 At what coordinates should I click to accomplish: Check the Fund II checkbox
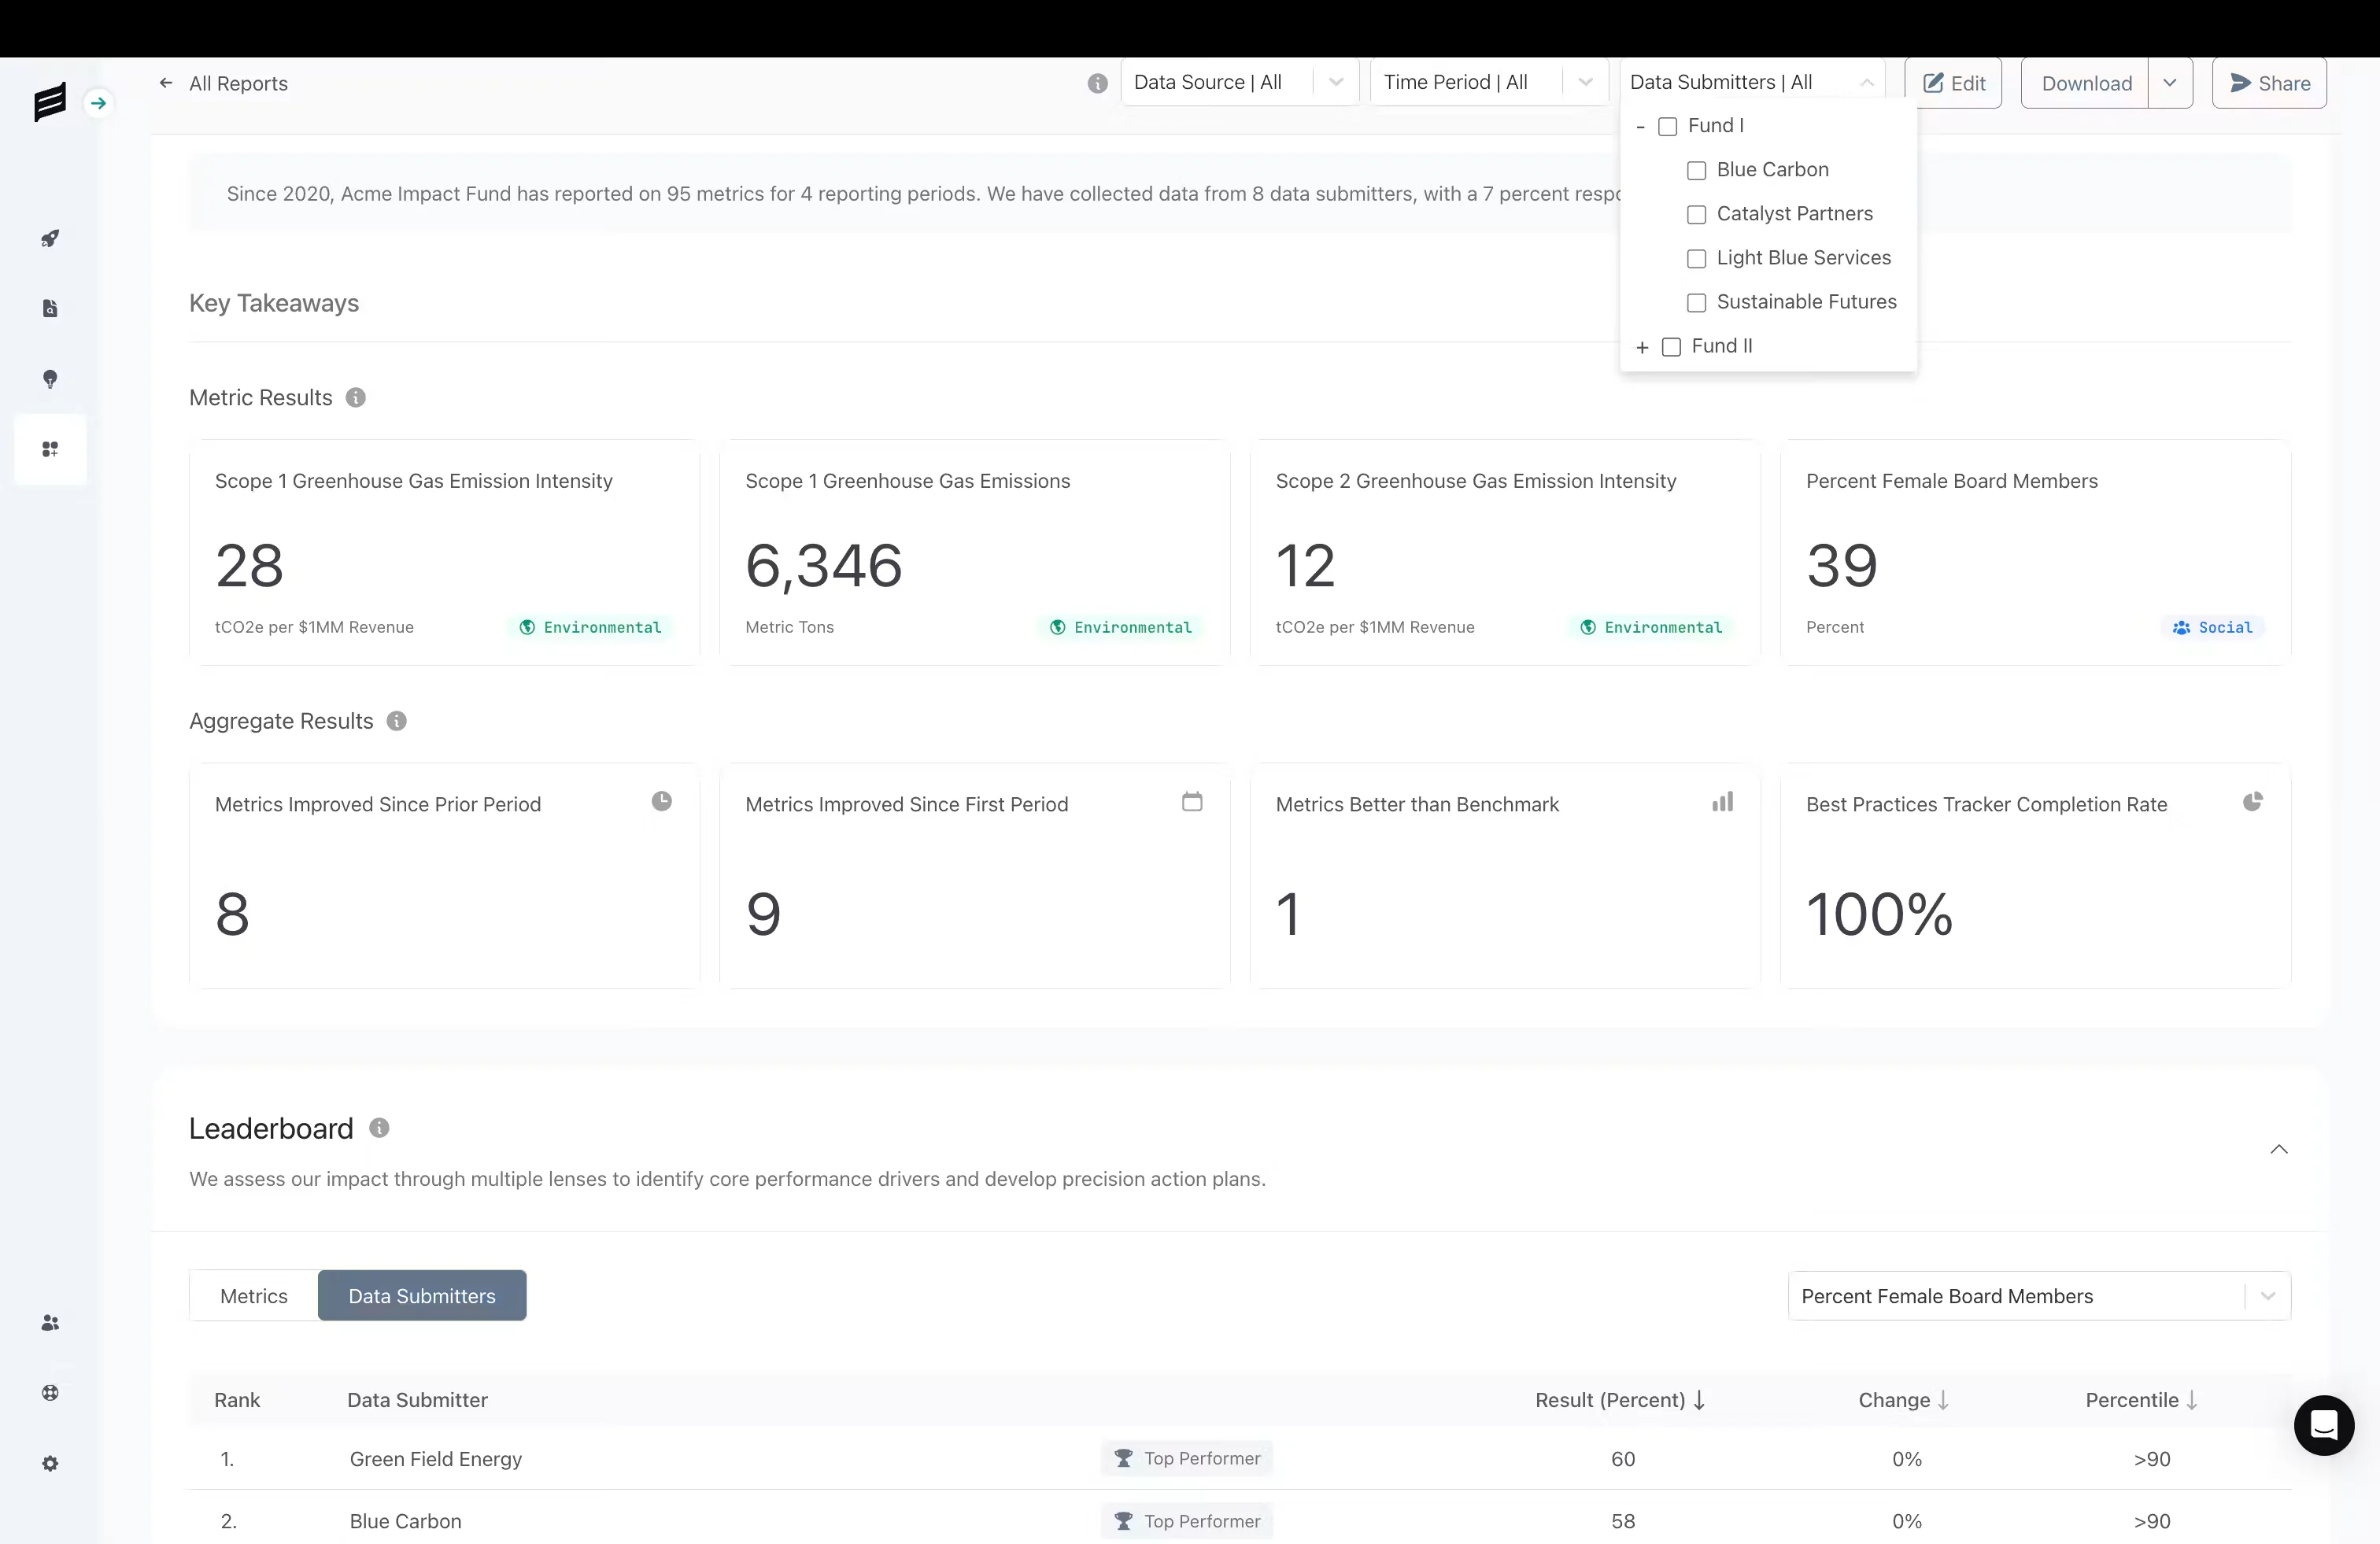tap(1671, 347)
